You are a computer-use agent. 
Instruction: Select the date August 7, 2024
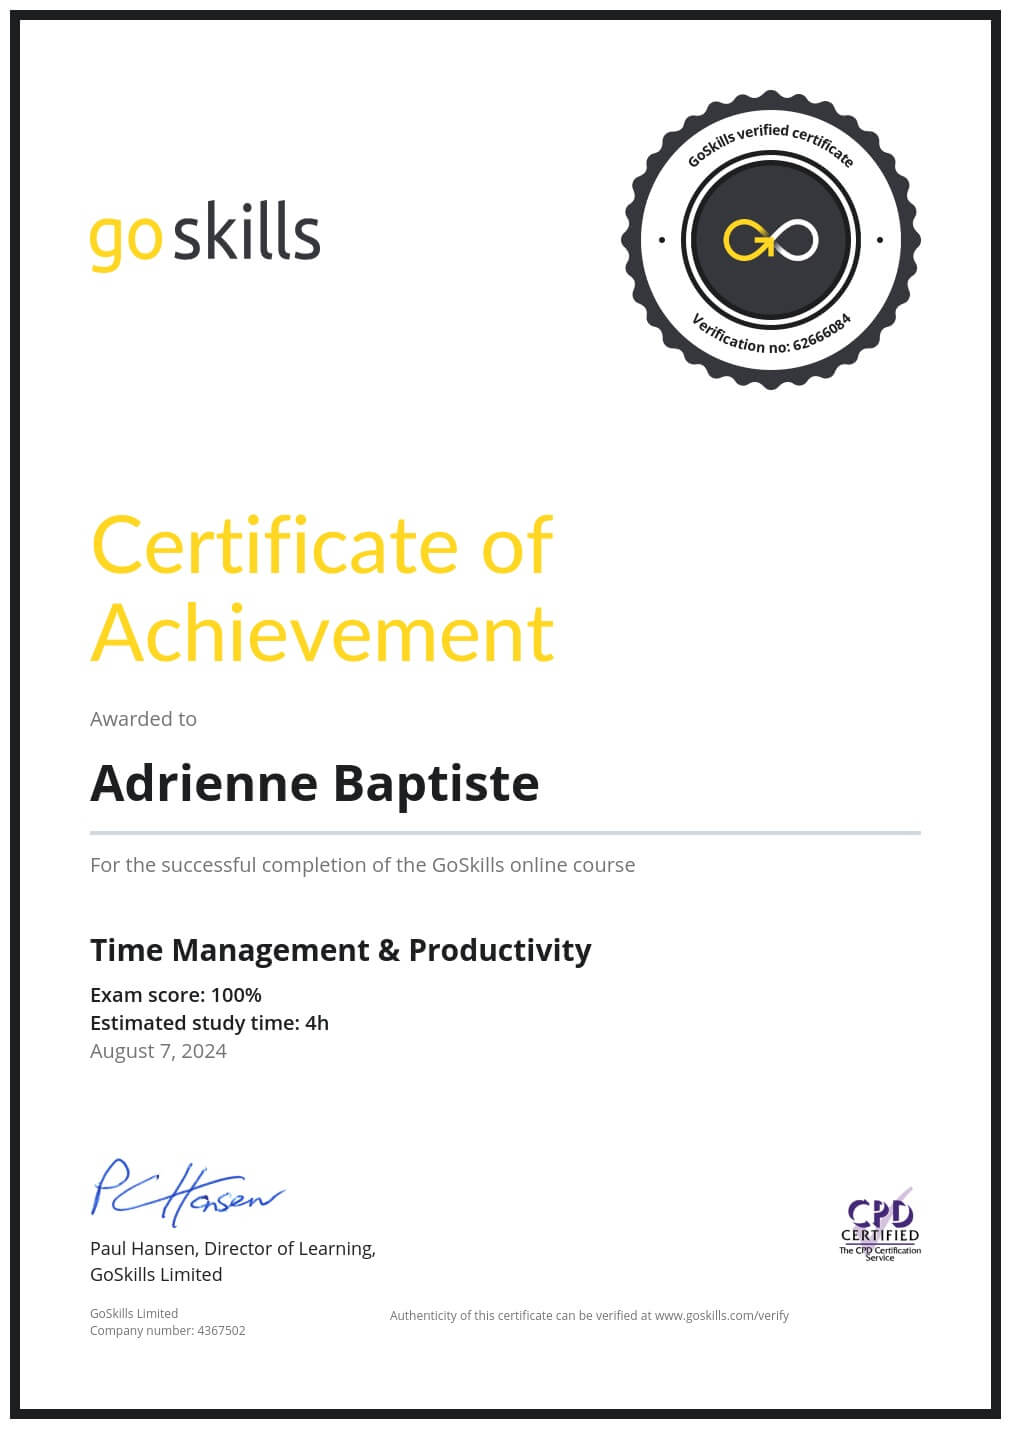coord(158,1051)
